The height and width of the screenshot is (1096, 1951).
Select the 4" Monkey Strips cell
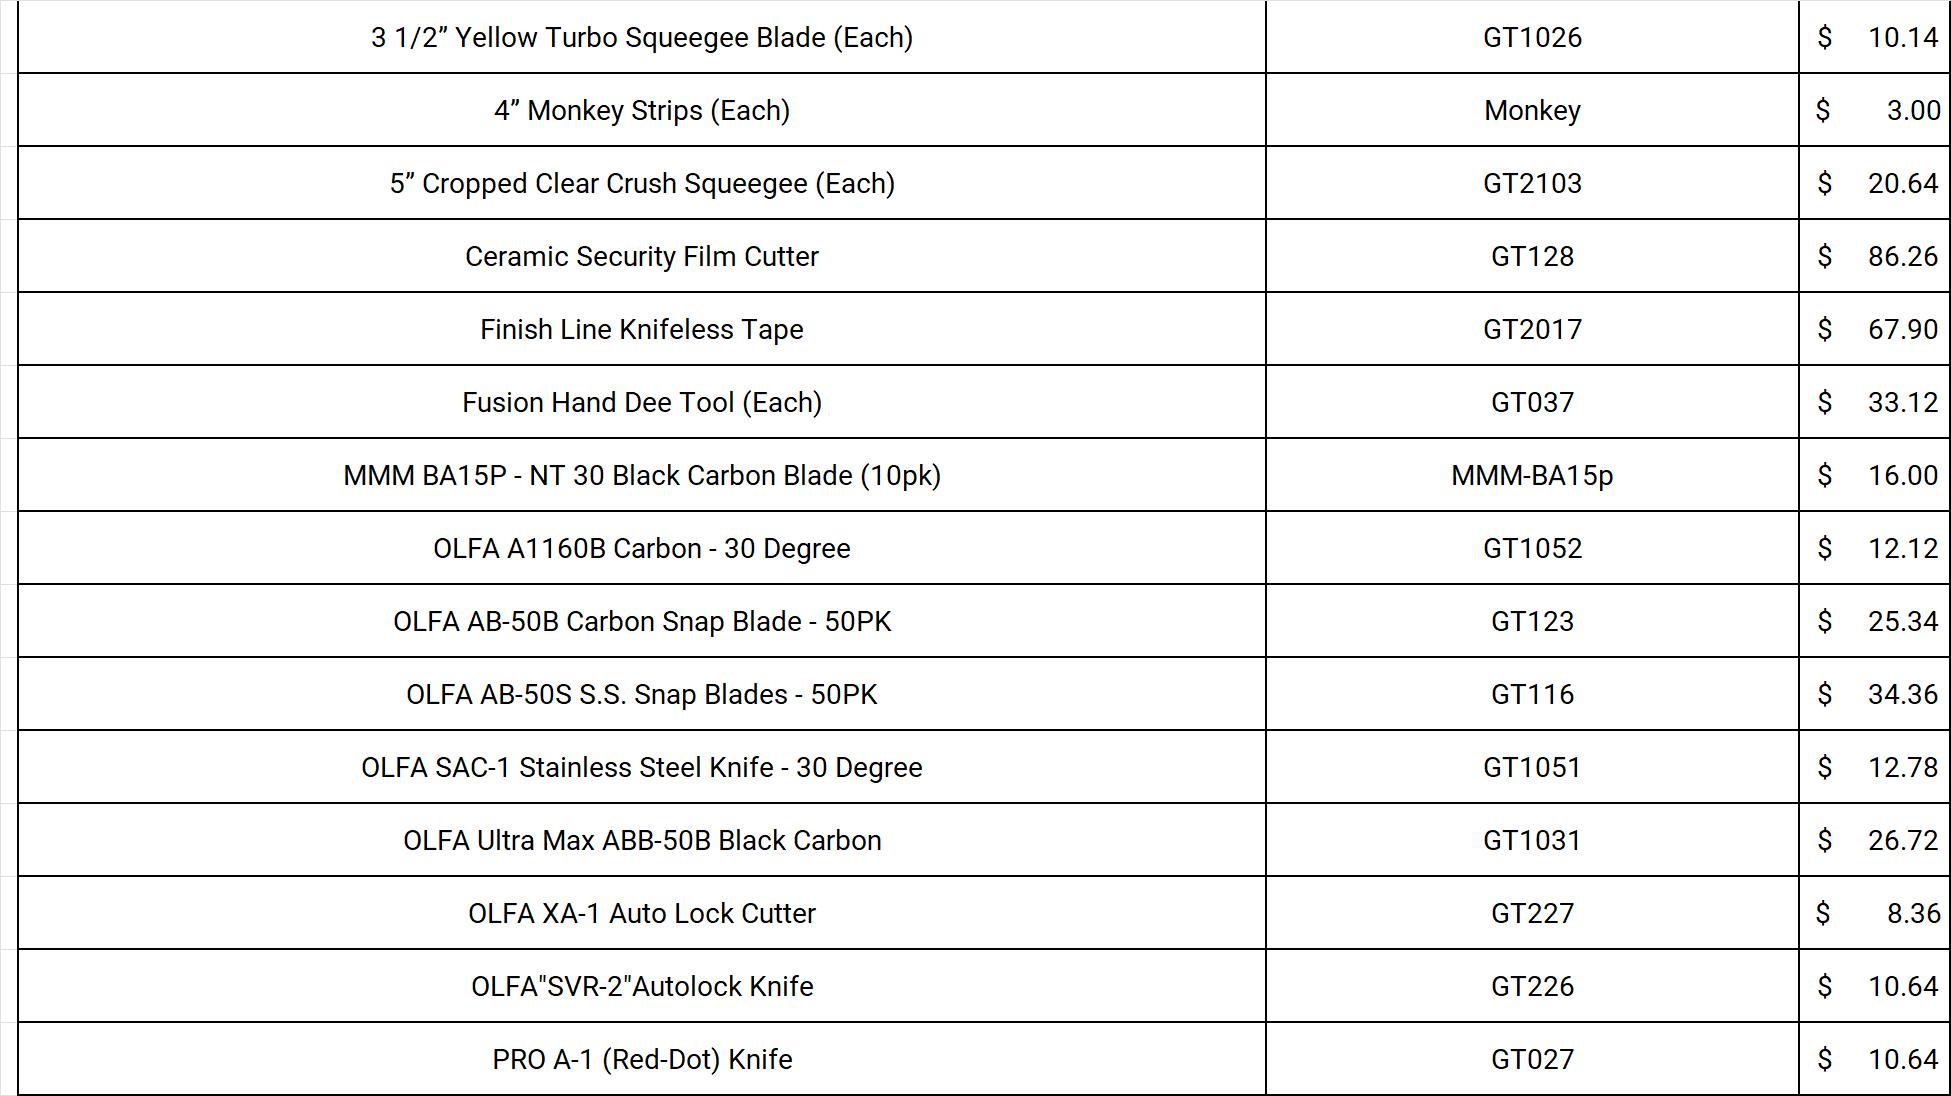tap(641, 110)
